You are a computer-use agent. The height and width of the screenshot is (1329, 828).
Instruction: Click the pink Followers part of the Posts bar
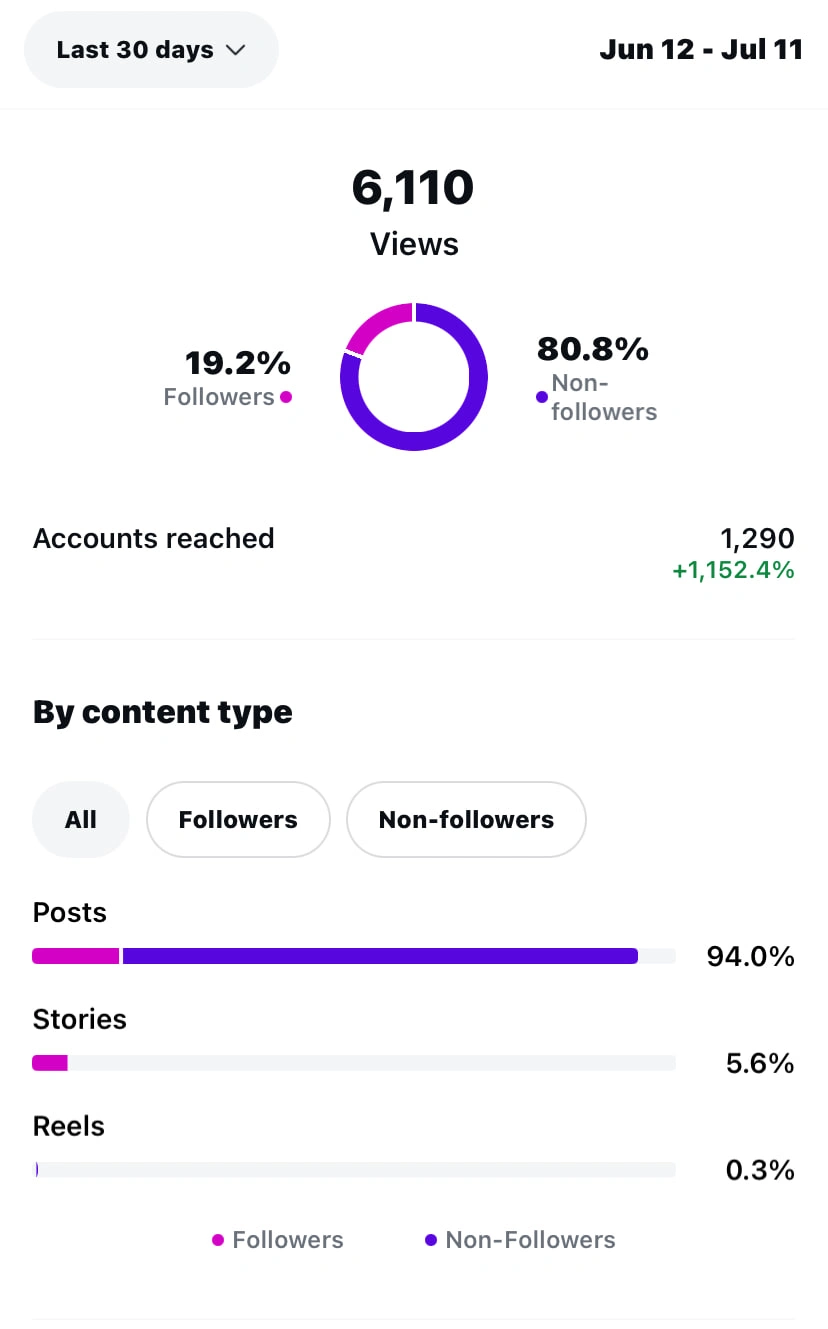76,956
